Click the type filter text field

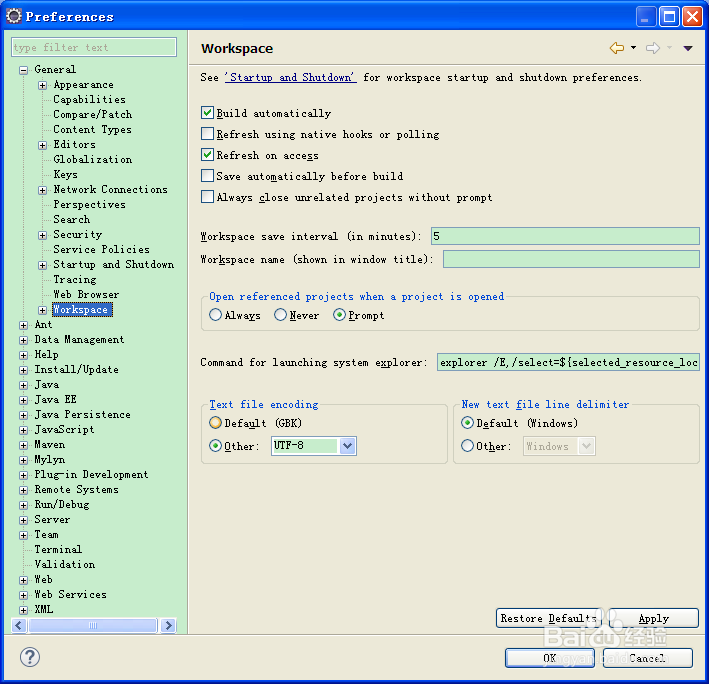tap(94, 47)
